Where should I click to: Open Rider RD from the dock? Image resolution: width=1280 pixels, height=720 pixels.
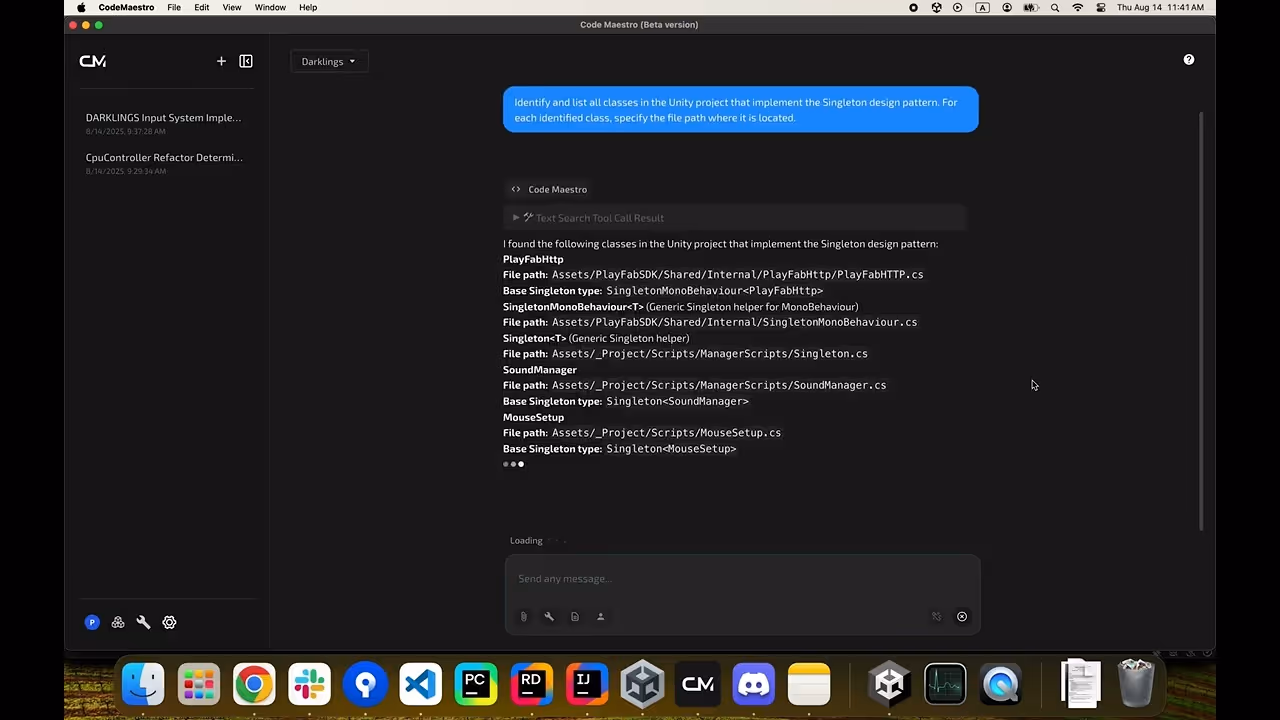[532, 684]
